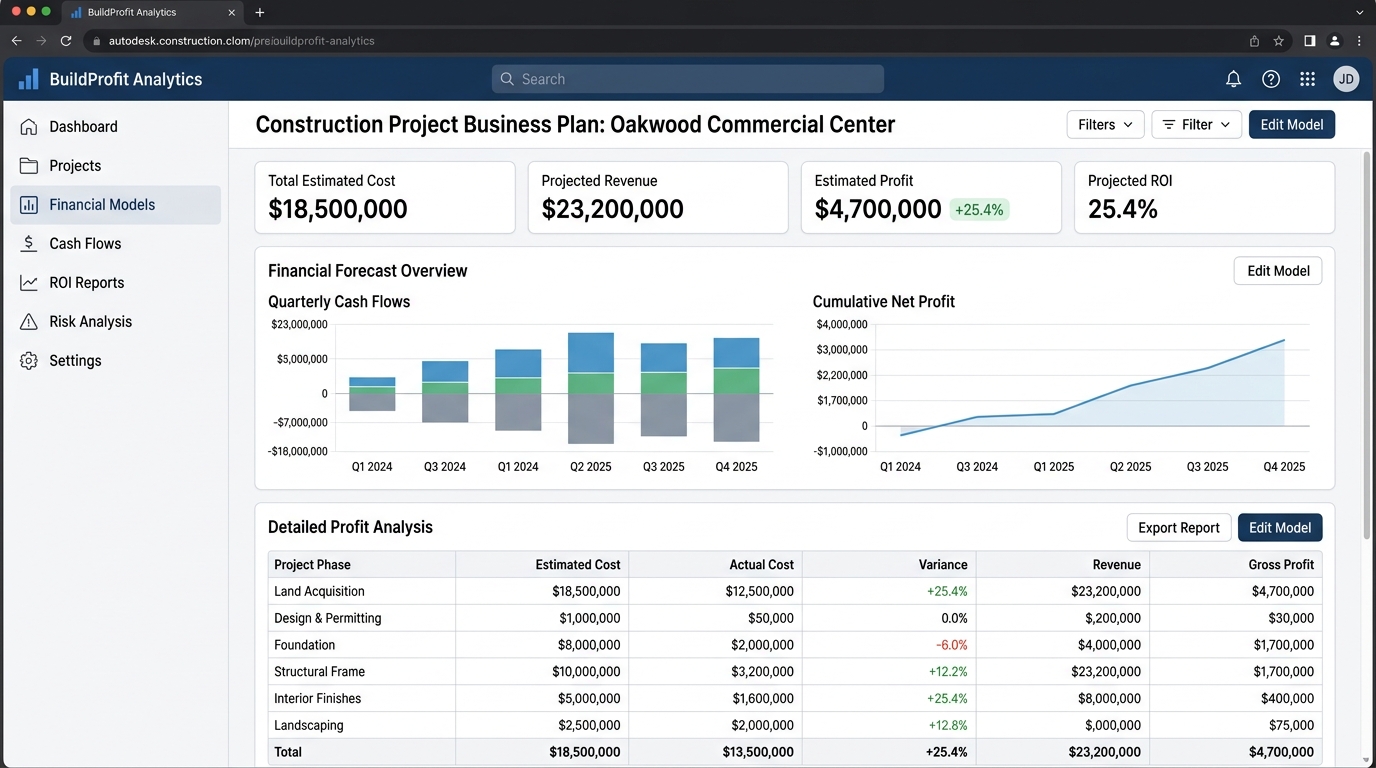The width and height of the screenshot is (1376, 768).
Task: Open the apps grid launcher icon
Action: point(1307,79)
